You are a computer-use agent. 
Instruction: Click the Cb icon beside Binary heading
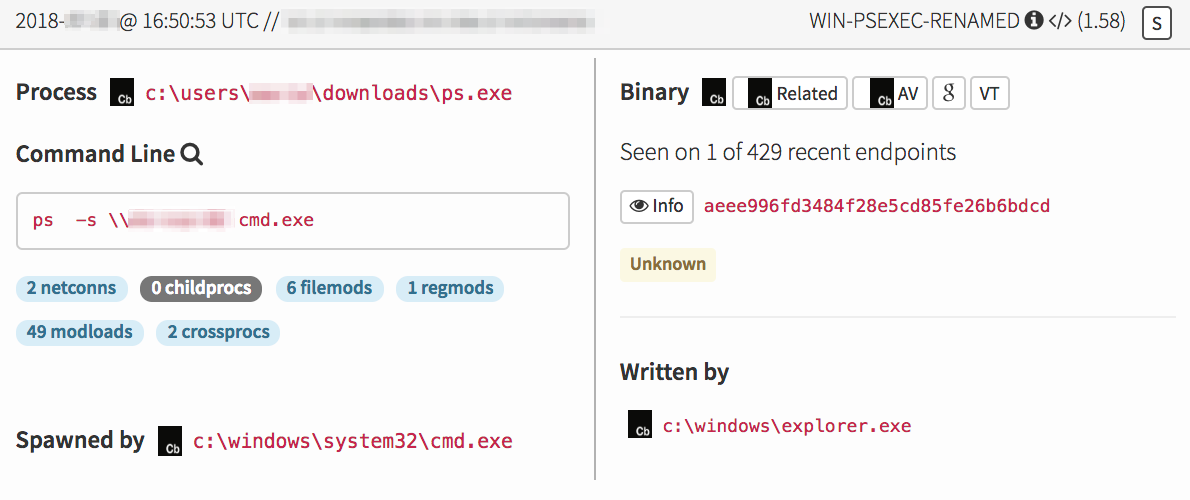point(714,93)
